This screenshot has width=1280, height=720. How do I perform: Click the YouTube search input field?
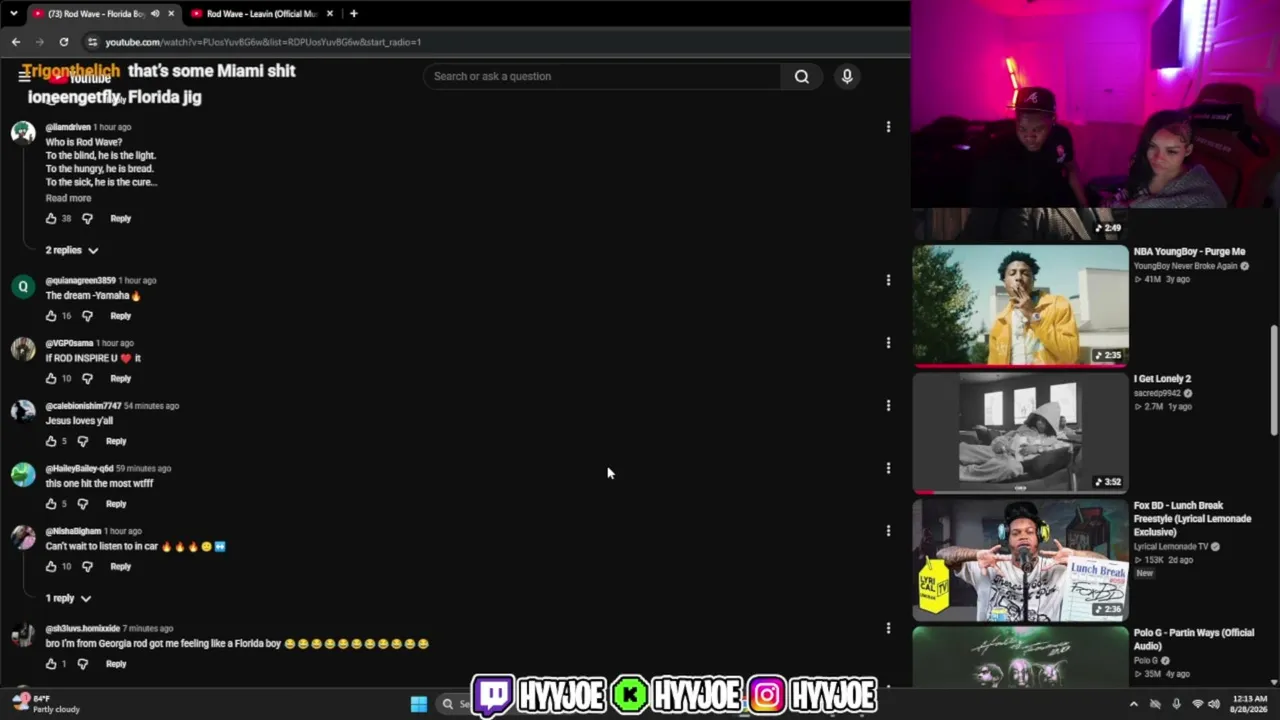coord(603,76)
